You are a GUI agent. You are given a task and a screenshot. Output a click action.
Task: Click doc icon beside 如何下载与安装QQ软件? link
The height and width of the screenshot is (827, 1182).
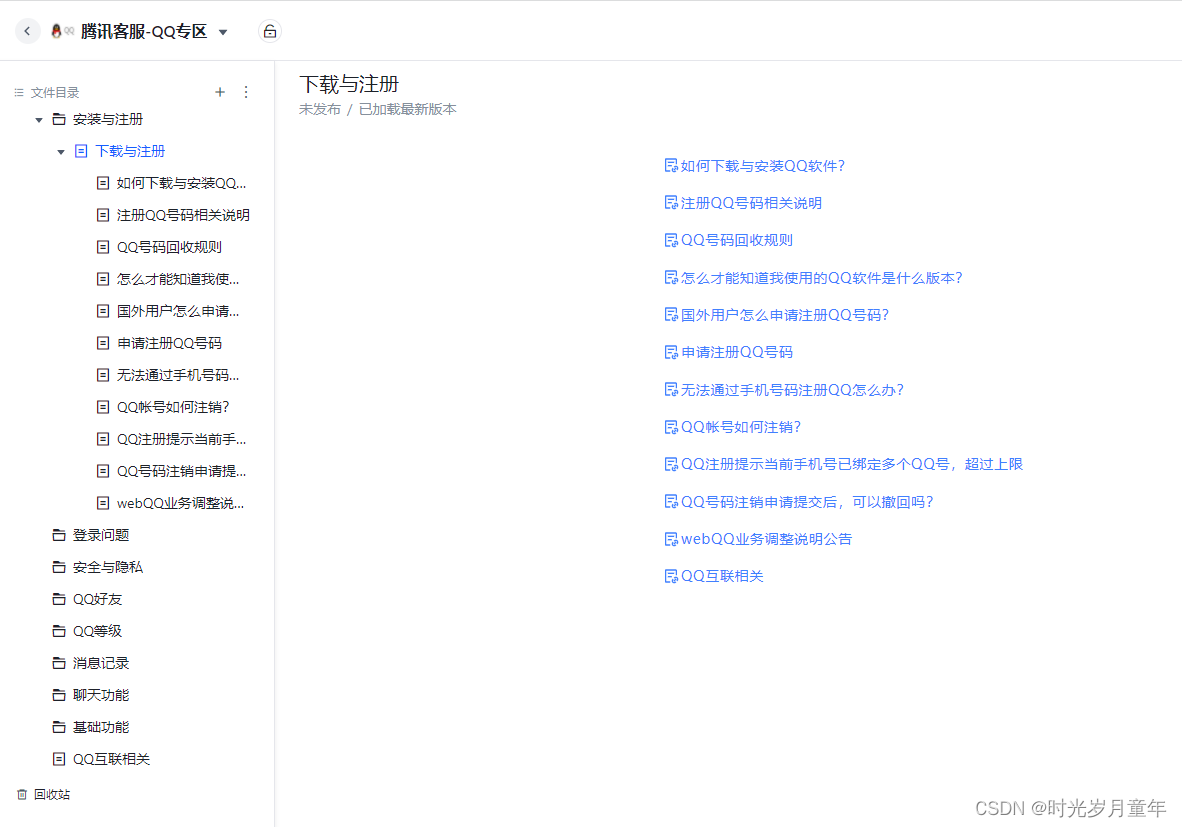[671, 166]
